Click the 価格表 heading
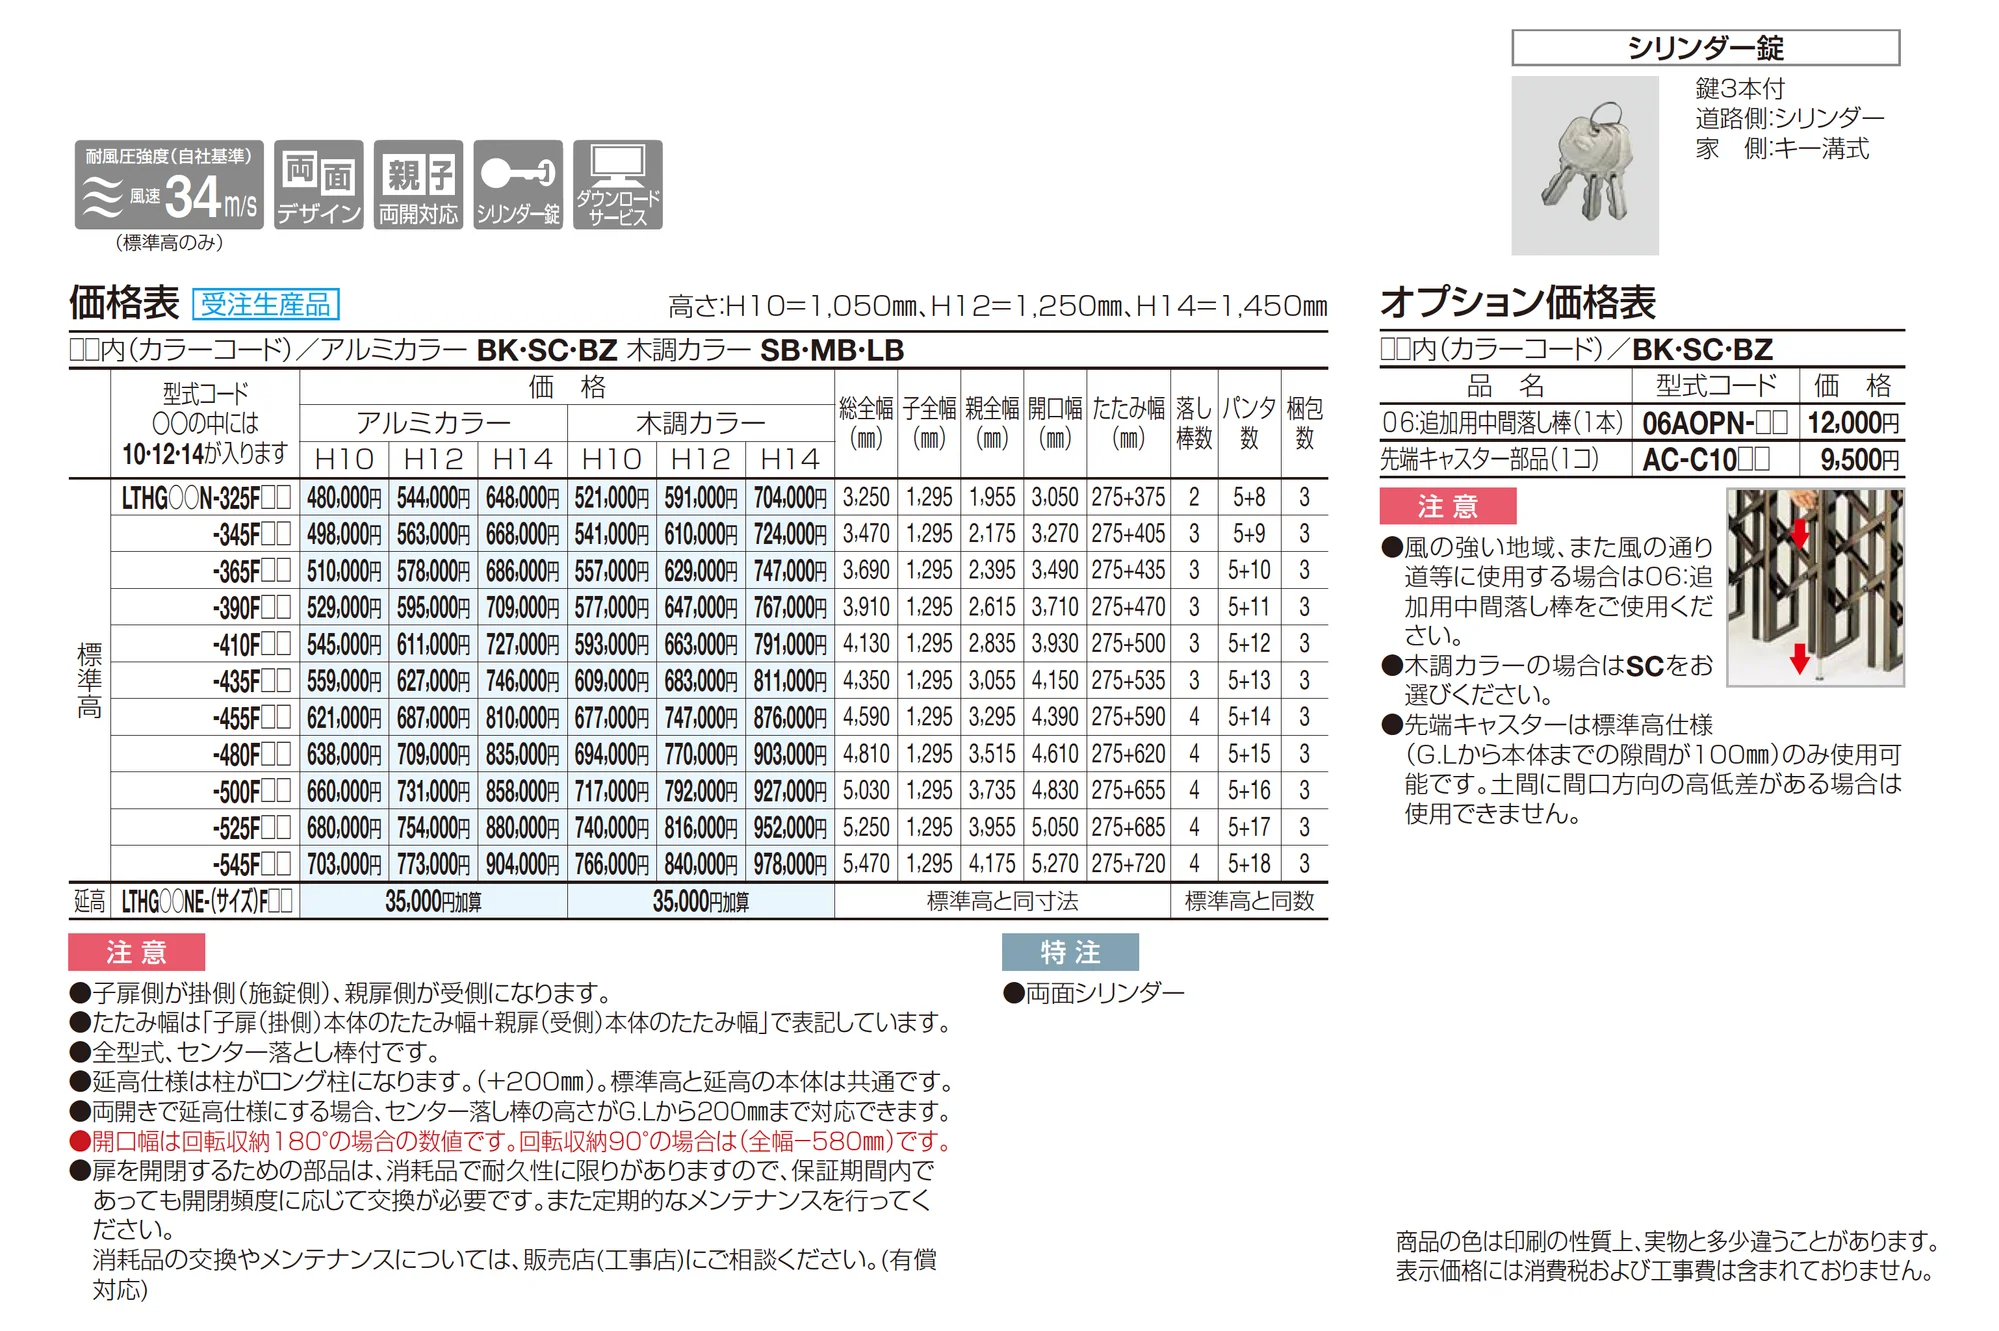1999x1331 pixels. 124,303
